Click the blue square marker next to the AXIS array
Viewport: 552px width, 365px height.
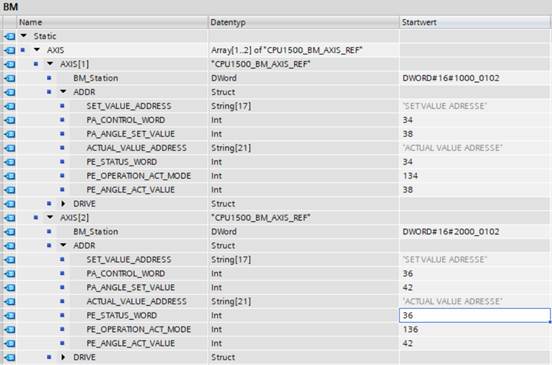pos(23,50)
